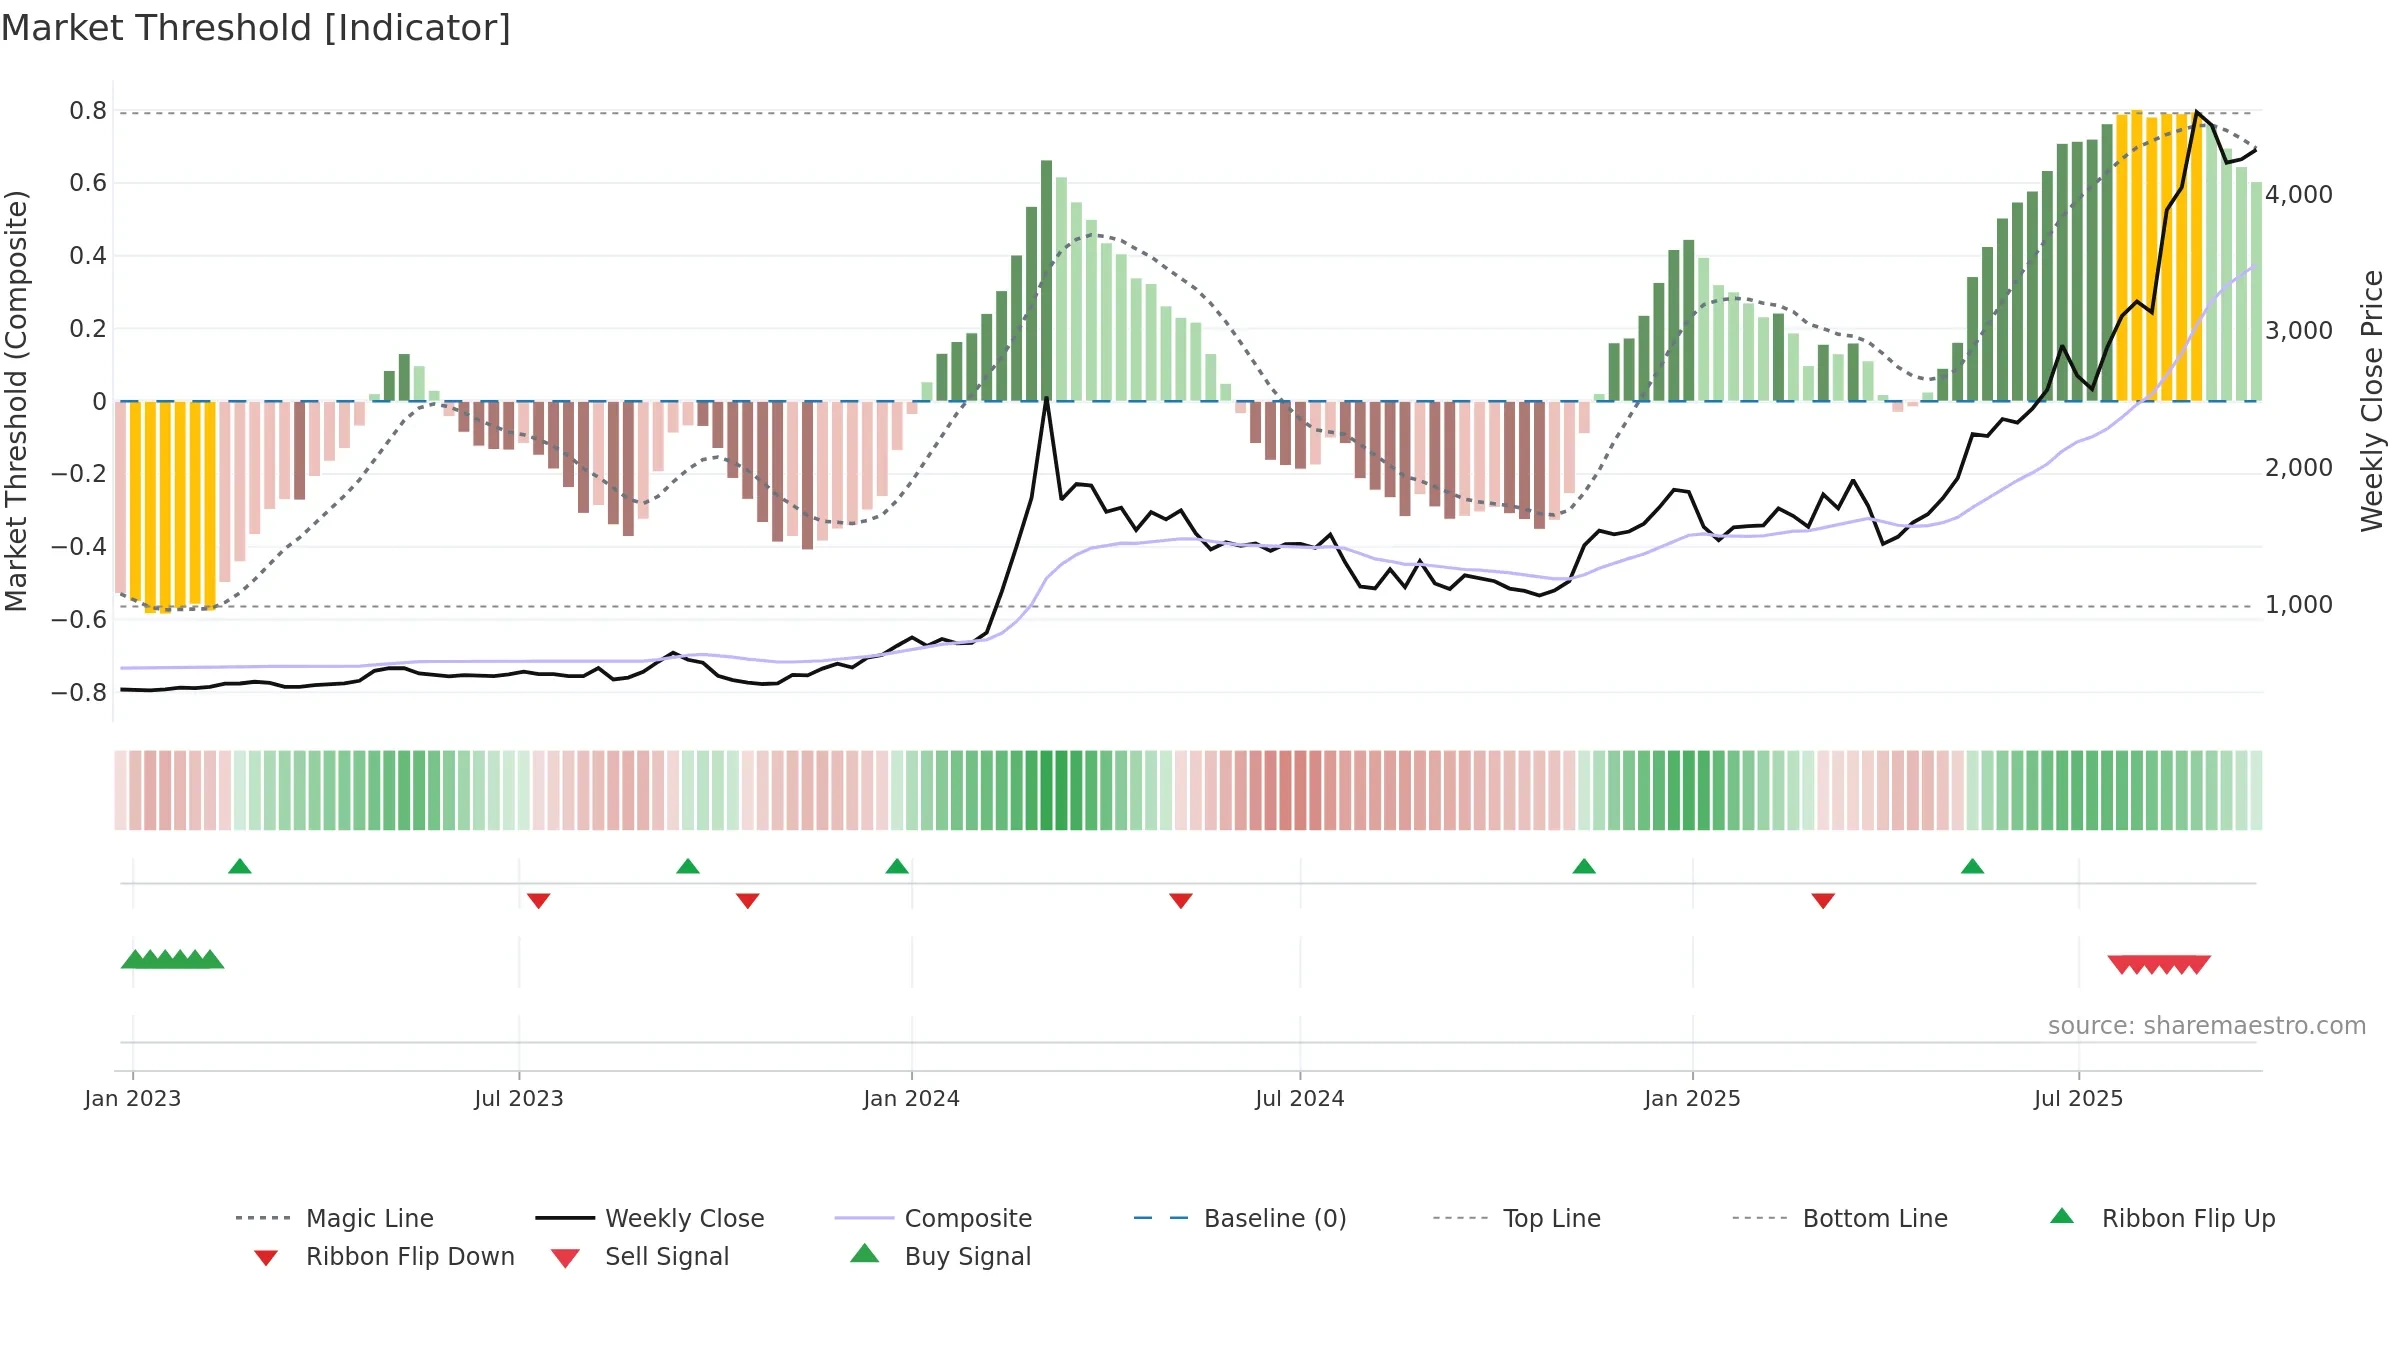This screenshot has width=2400, height=1350.
Task: Click the green ribbon flip up marker near May 2025
Action: (x=1972, y=866)
